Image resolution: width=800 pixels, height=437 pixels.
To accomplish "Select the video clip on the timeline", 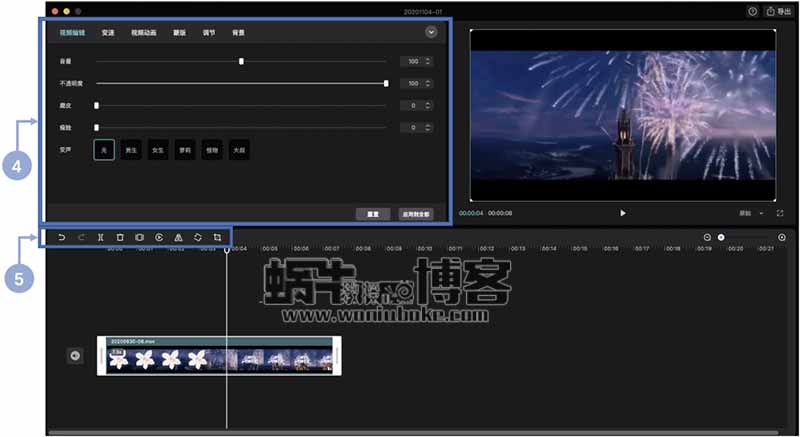I will point(219,356).
